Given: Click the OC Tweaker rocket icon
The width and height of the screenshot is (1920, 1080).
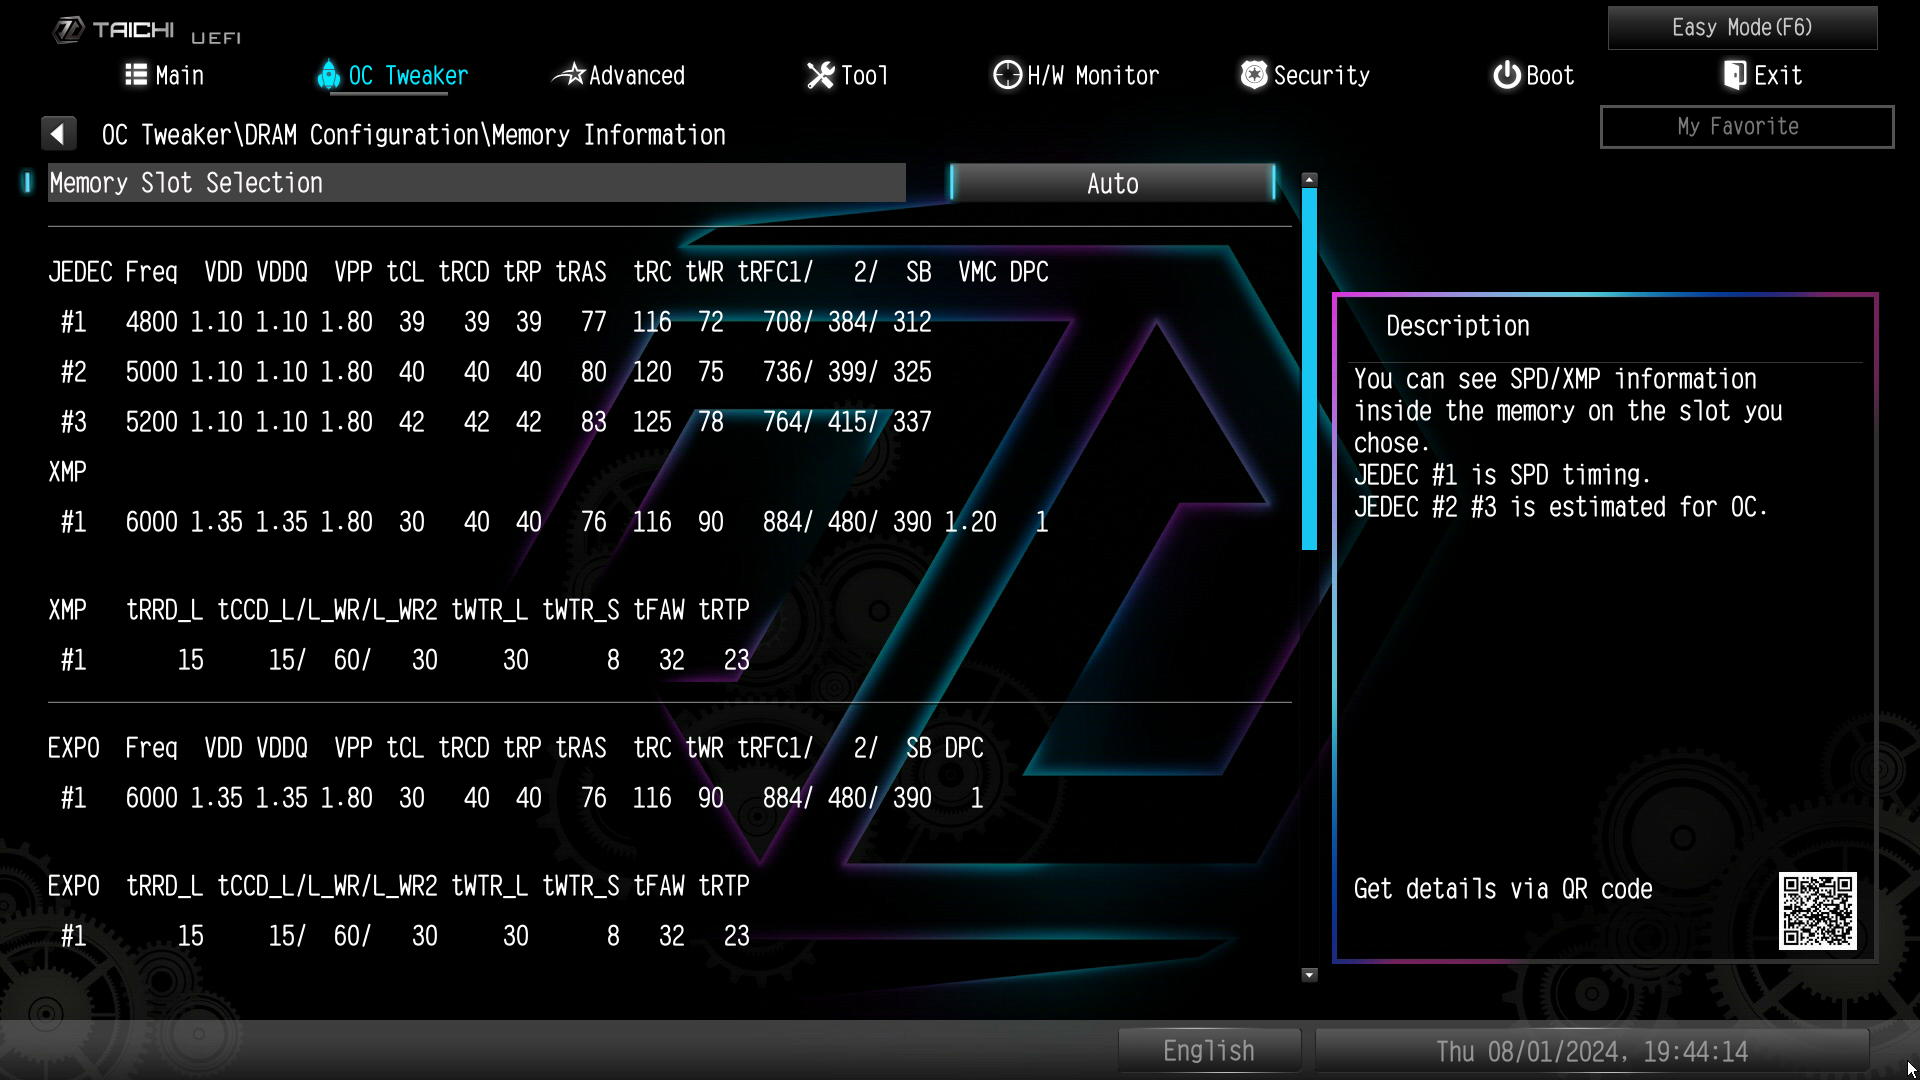Looking at the screenshot, I should 328,75.
